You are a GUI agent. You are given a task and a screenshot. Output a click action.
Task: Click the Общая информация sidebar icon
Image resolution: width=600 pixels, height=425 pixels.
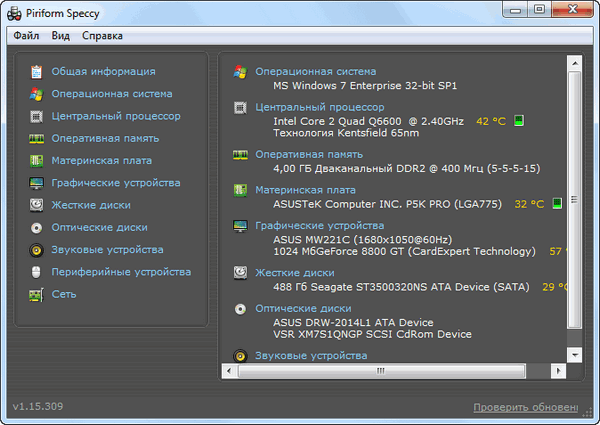[x=36, y=72]
